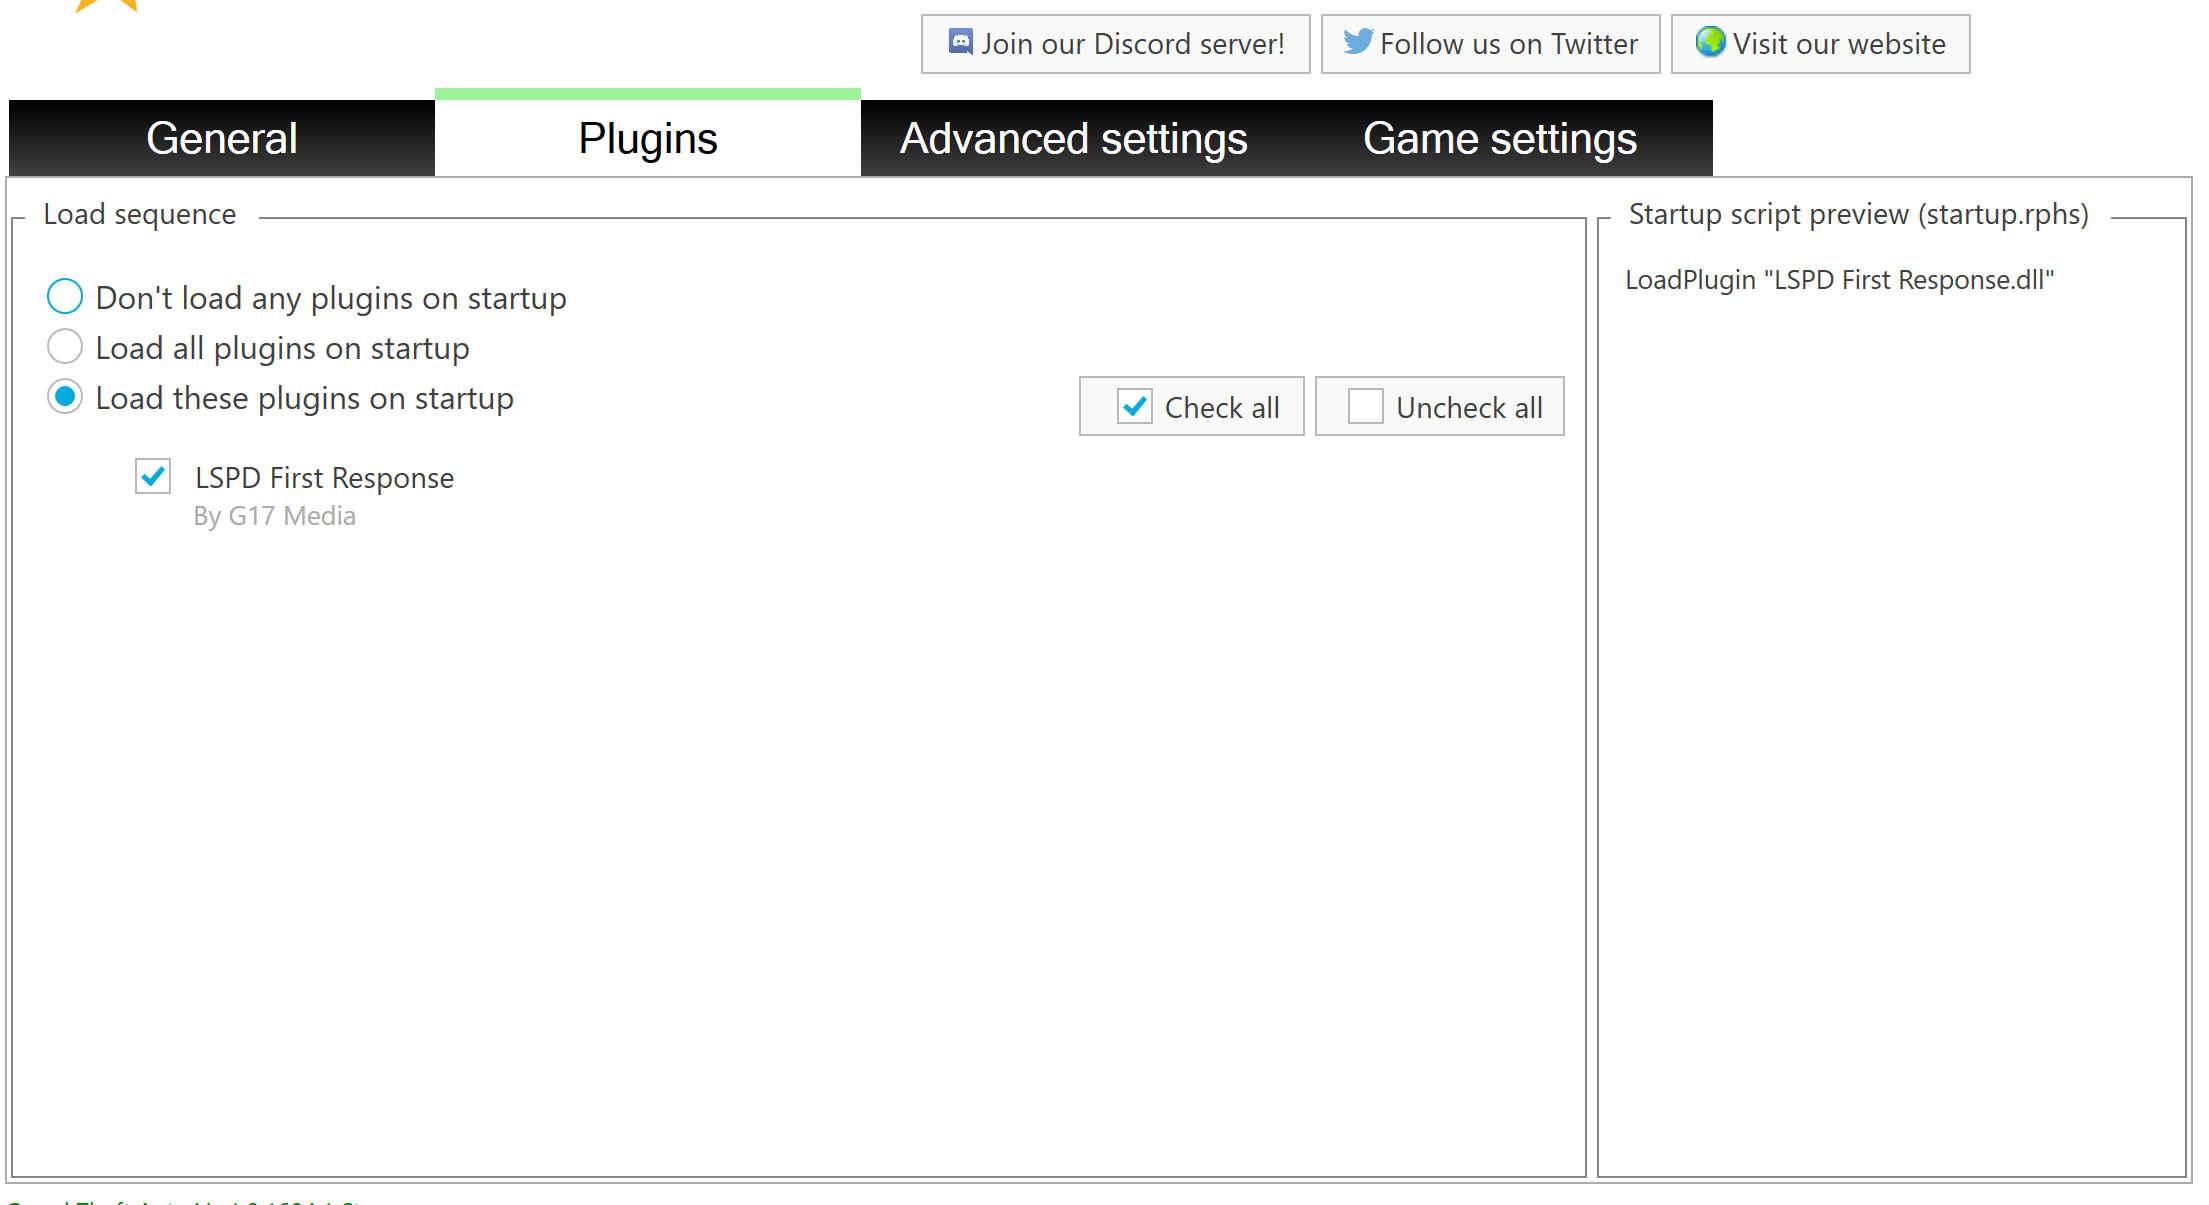Open the Advanced settings tab
Viewport: 2209px width, 1205px height.
[1073, 138]
